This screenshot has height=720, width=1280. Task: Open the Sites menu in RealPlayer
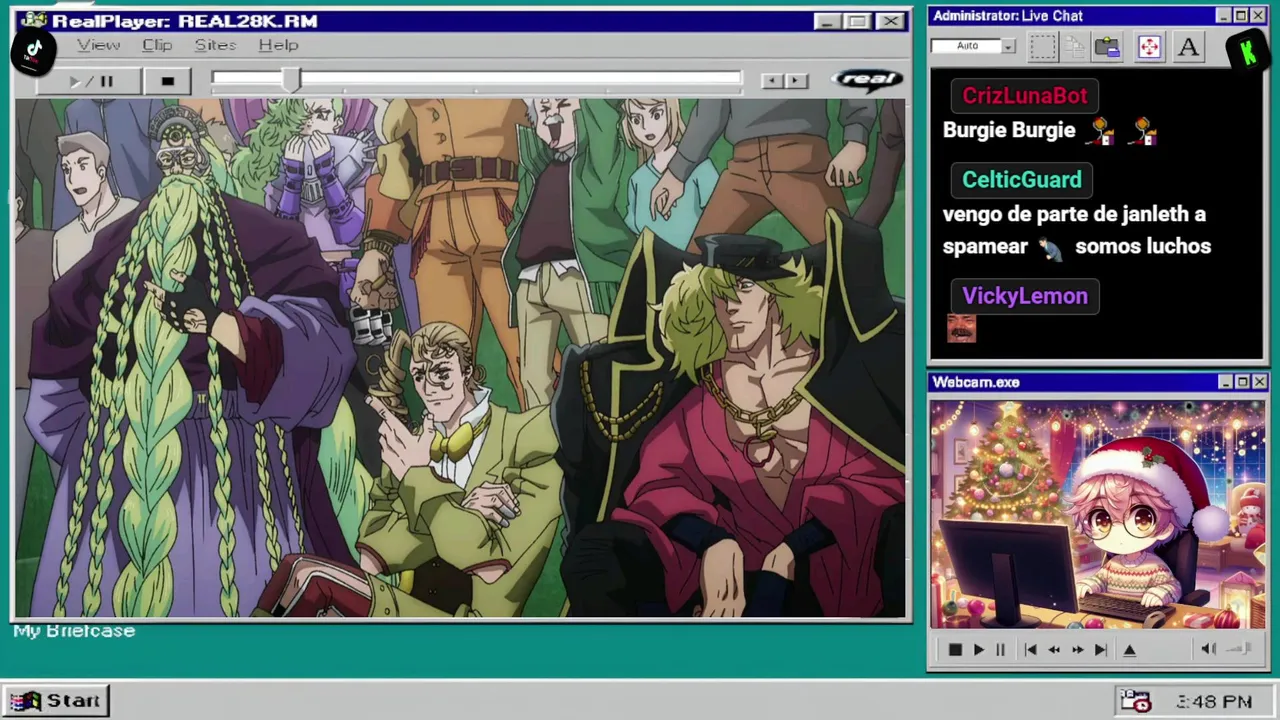point(215,45)
